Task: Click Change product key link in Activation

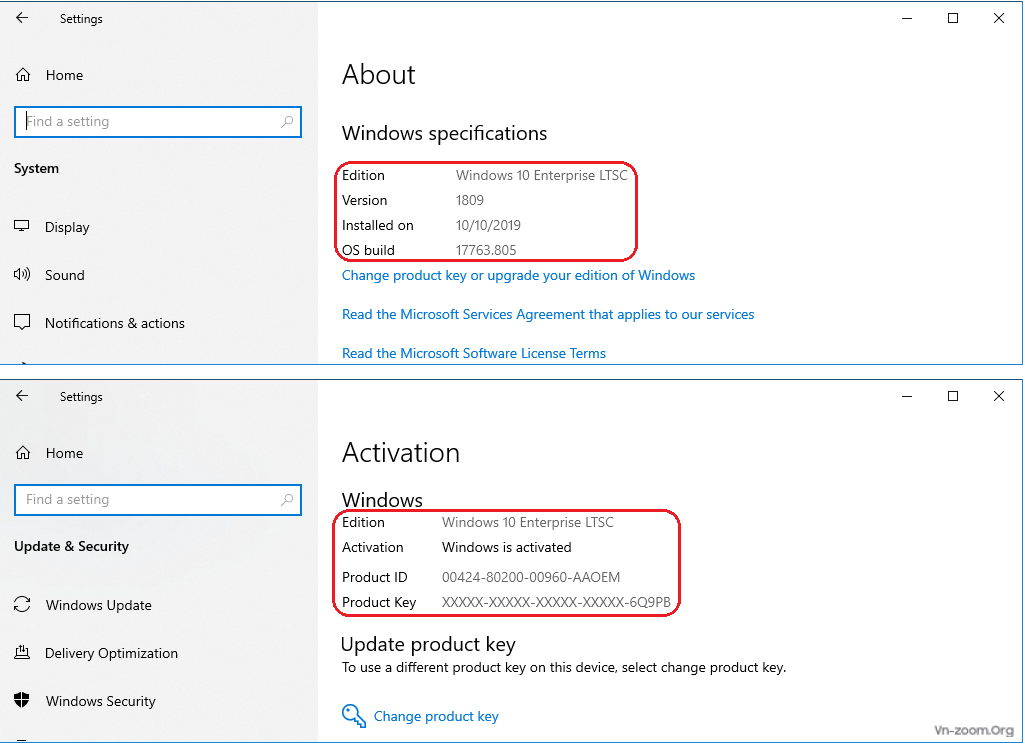Action: 436,716
